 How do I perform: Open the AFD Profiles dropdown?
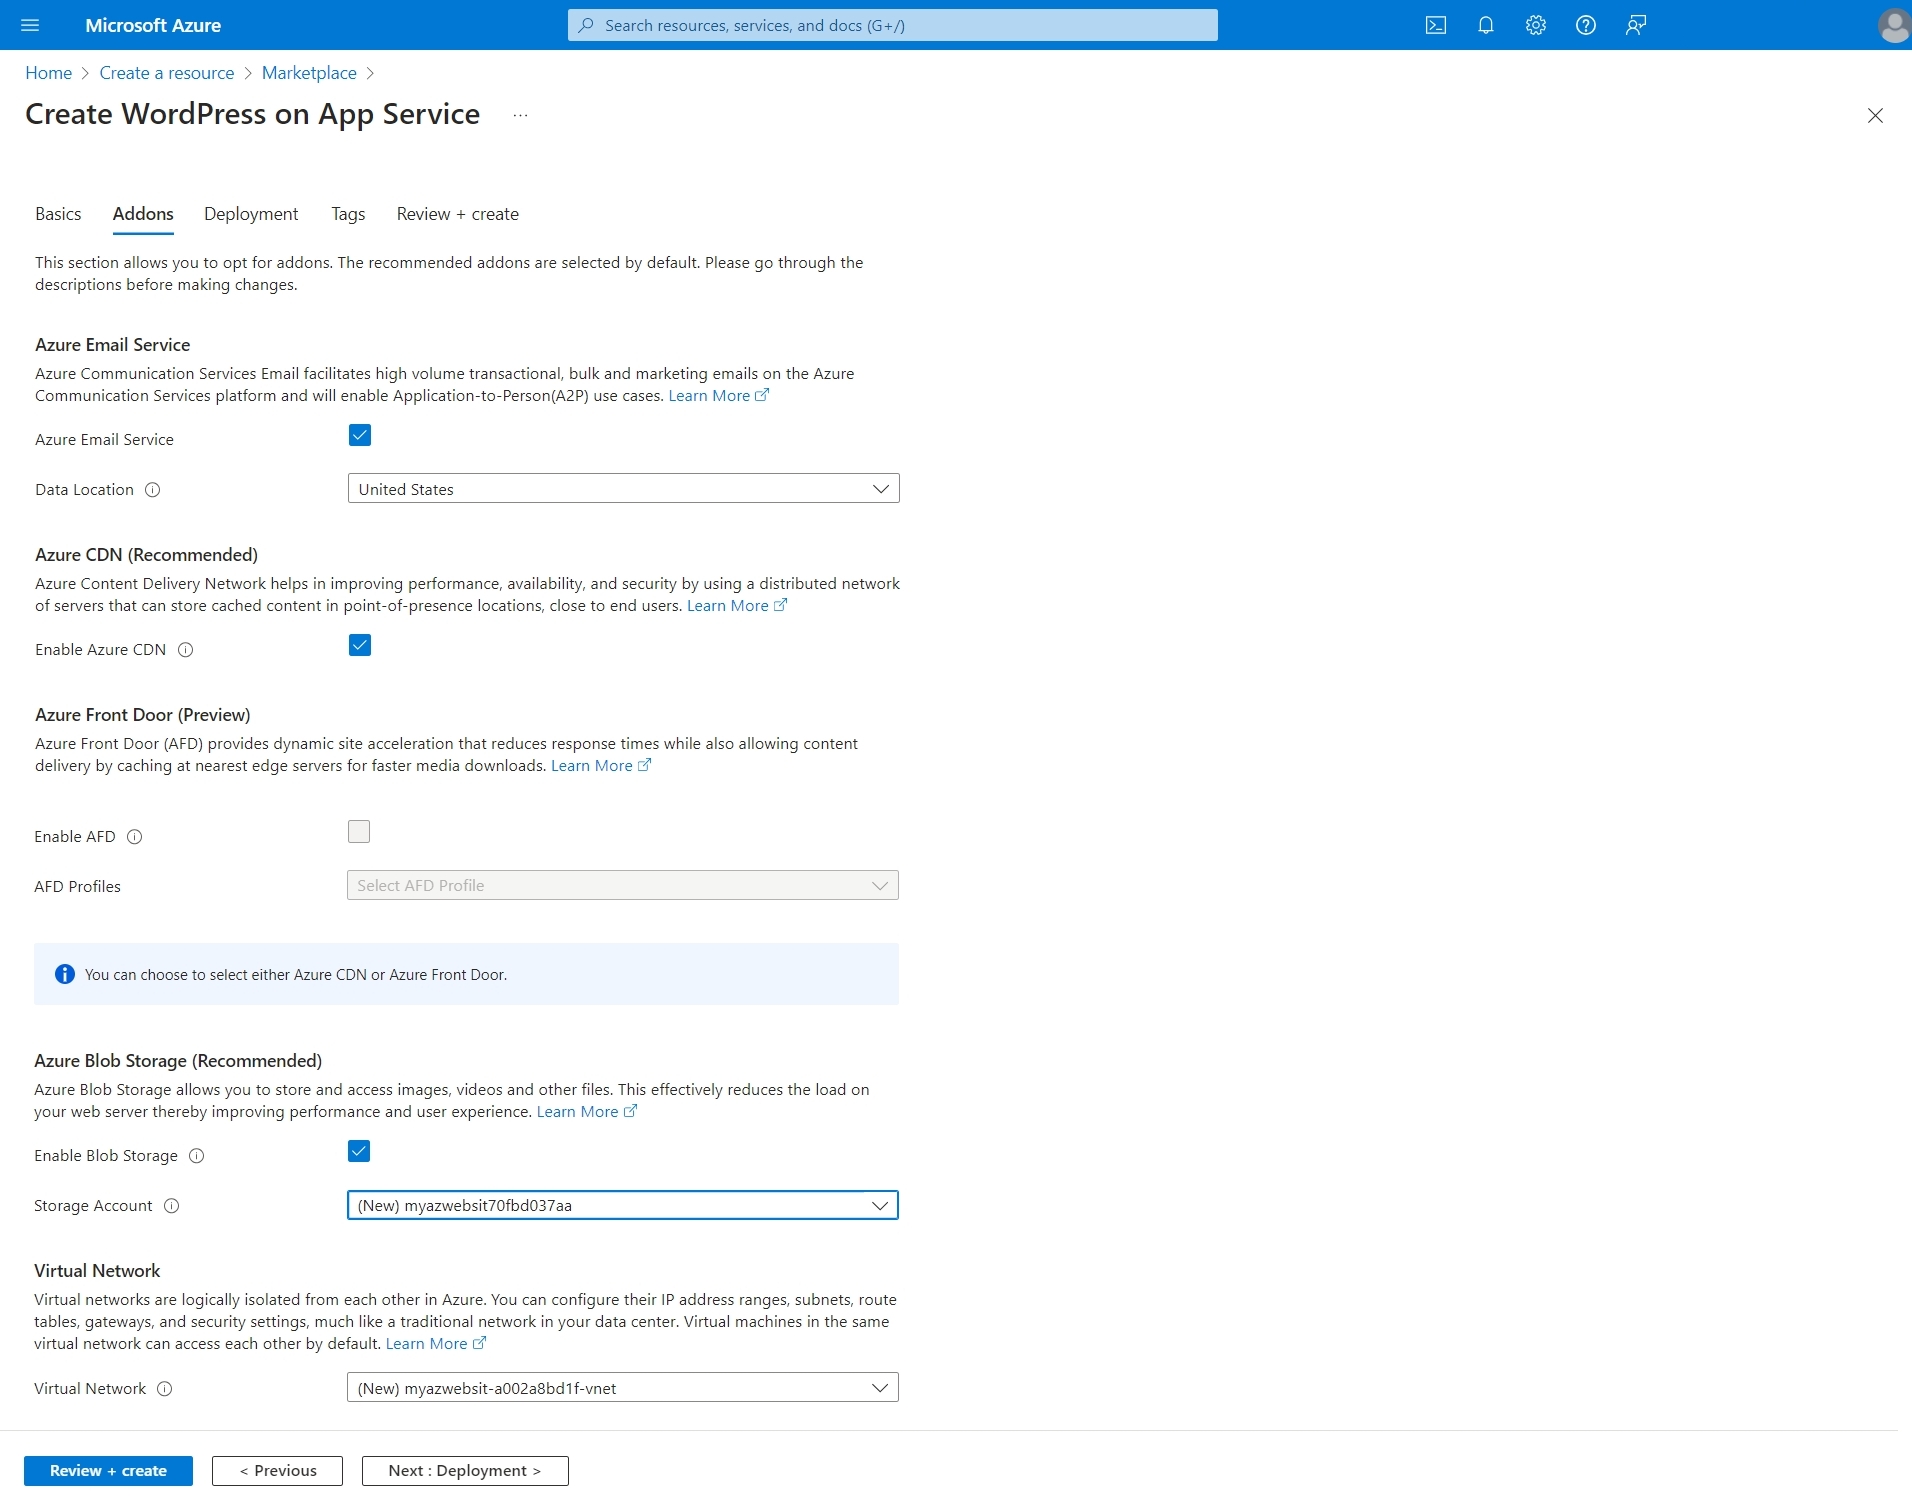pyautogui.click(x=622, y=885)
